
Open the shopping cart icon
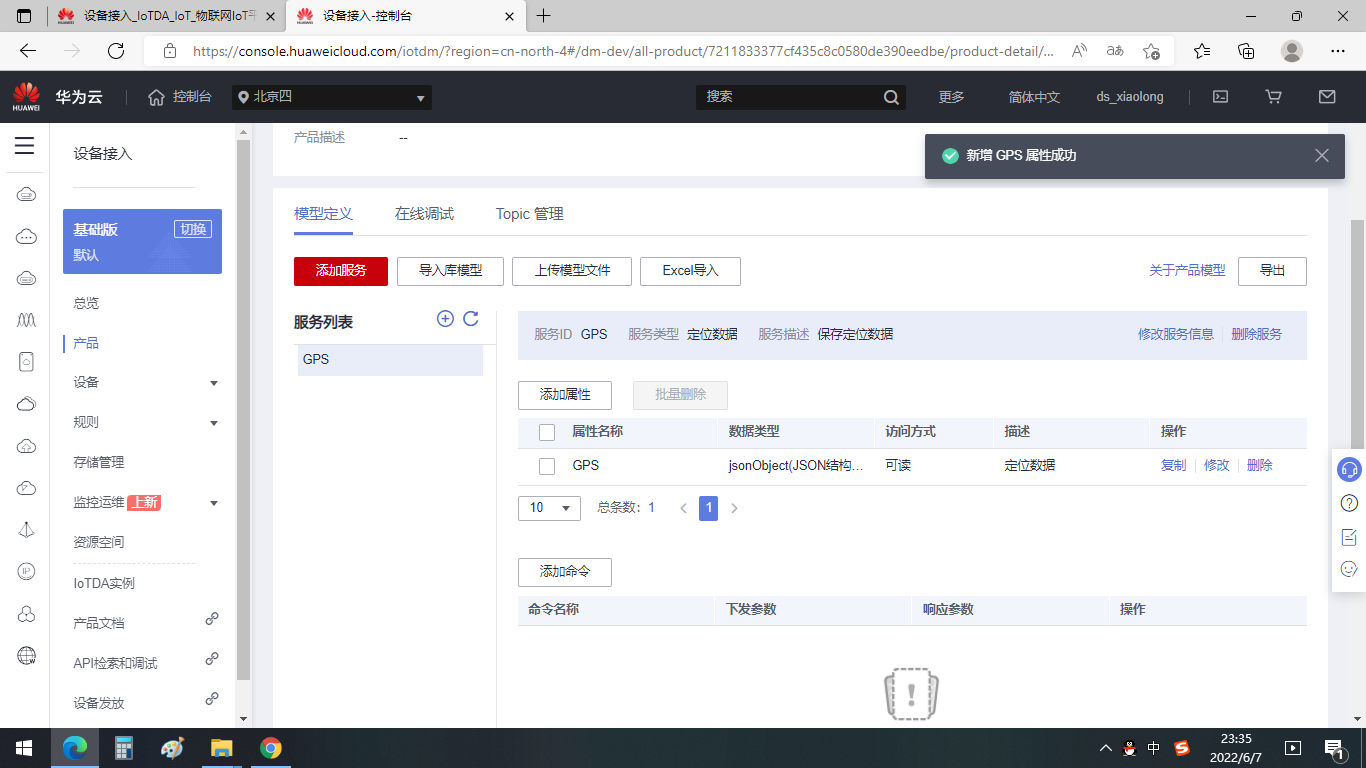1273,97
